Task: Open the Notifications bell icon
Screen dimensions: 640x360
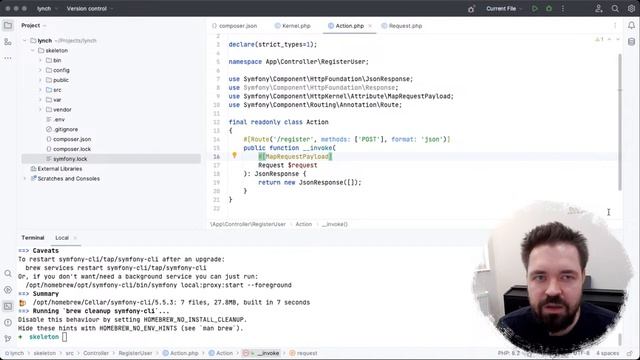Action: click(631, 25)
